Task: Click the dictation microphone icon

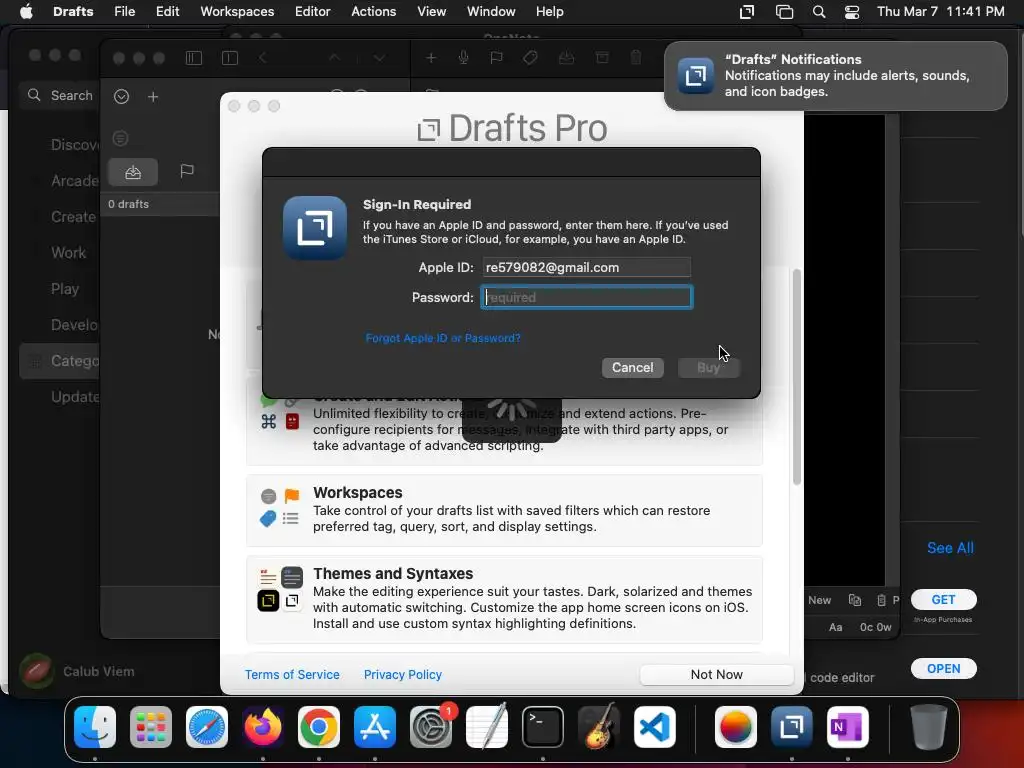Action: (x=463, y=58)
